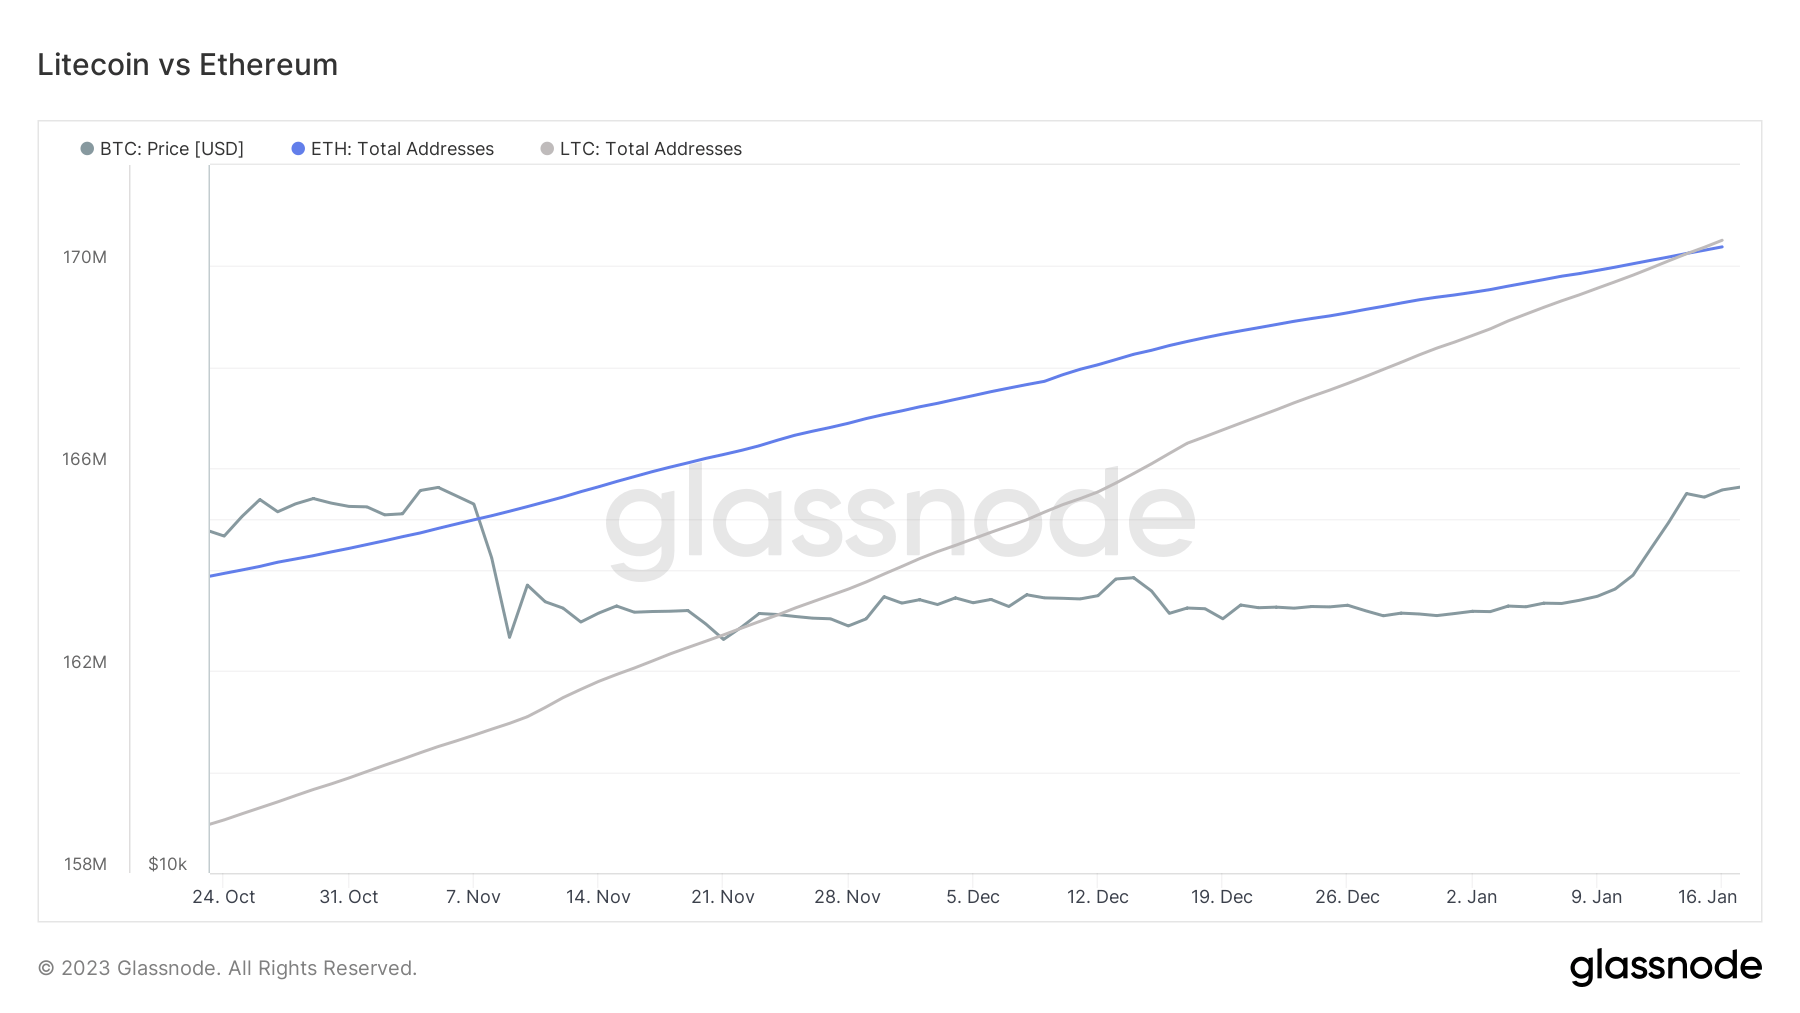Click the BTC Price legend gray dot

[x=87, y=149]
